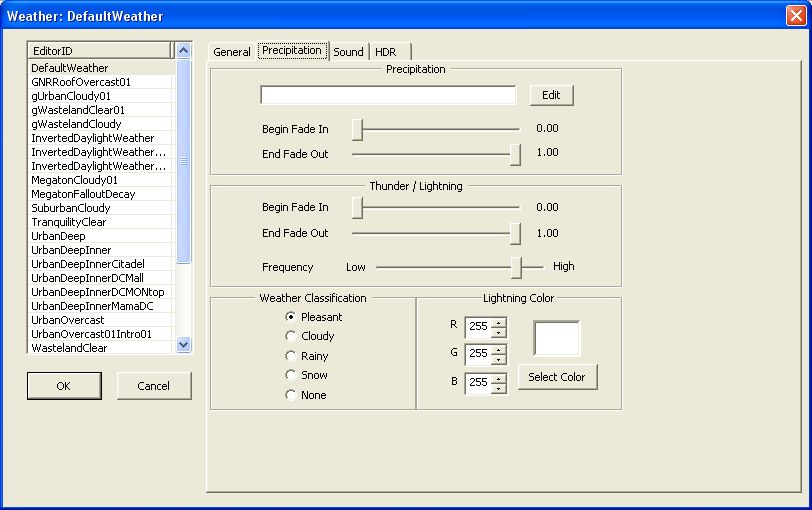This screenshot has height=510, width=812.
Task: Increase the G color value
Action: pyautogui.click(x=499, y=349)
